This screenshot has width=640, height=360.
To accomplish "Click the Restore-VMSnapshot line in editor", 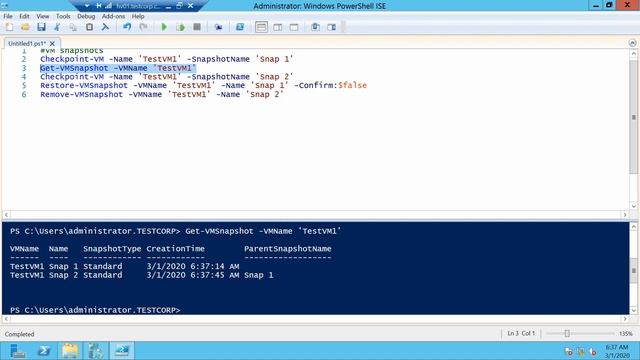I will pyautogui.click(x=203, y=85).
